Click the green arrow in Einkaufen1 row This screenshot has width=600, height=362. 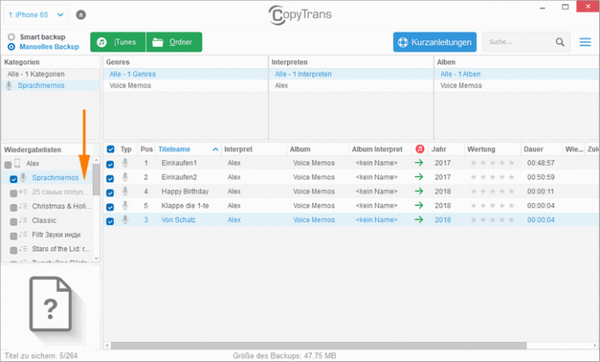pos(419,163)
